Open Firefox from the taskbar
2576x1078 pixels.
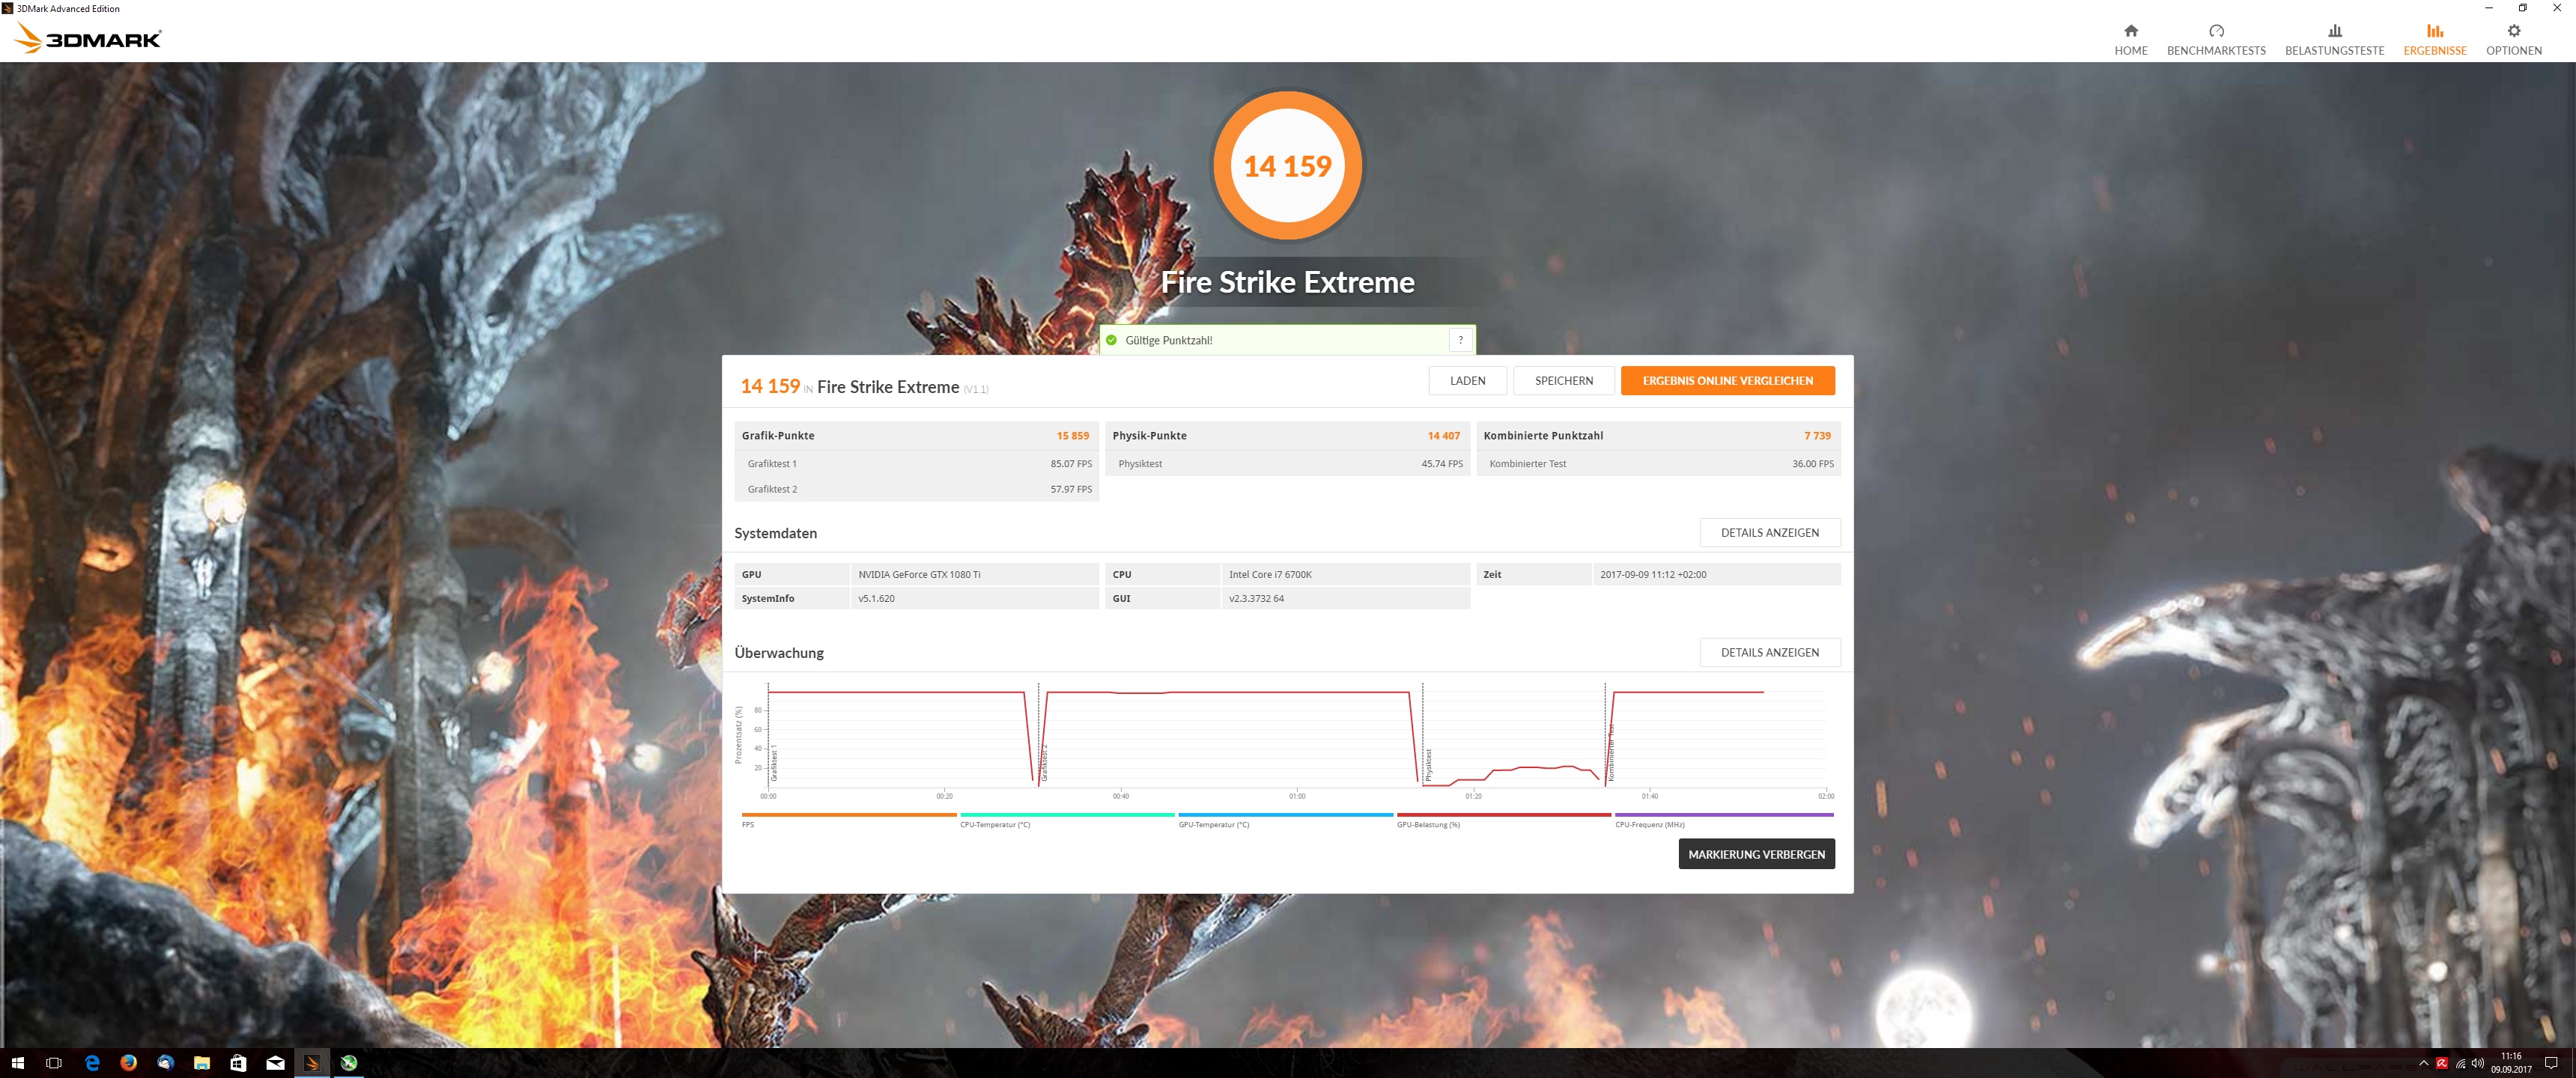coord(128,1063)
